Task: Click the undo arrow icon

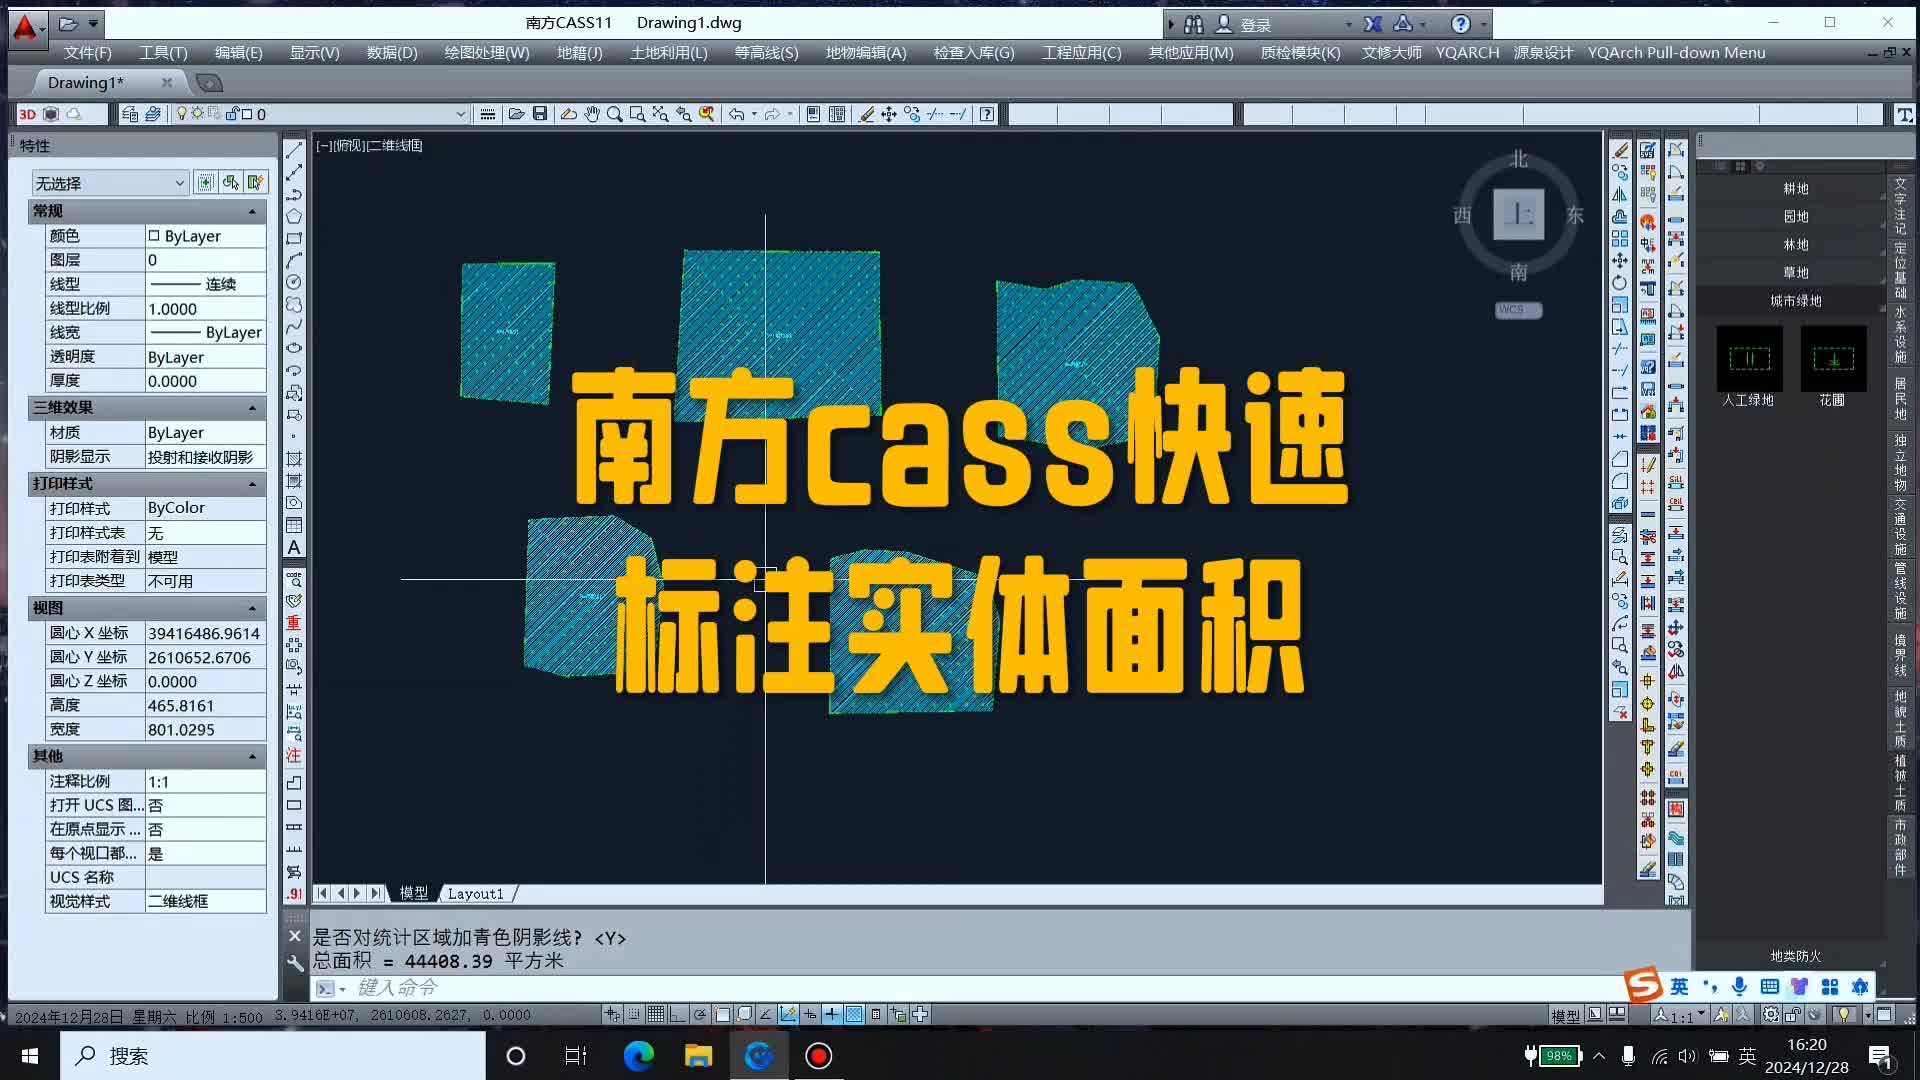Action: tap(736, 114)
